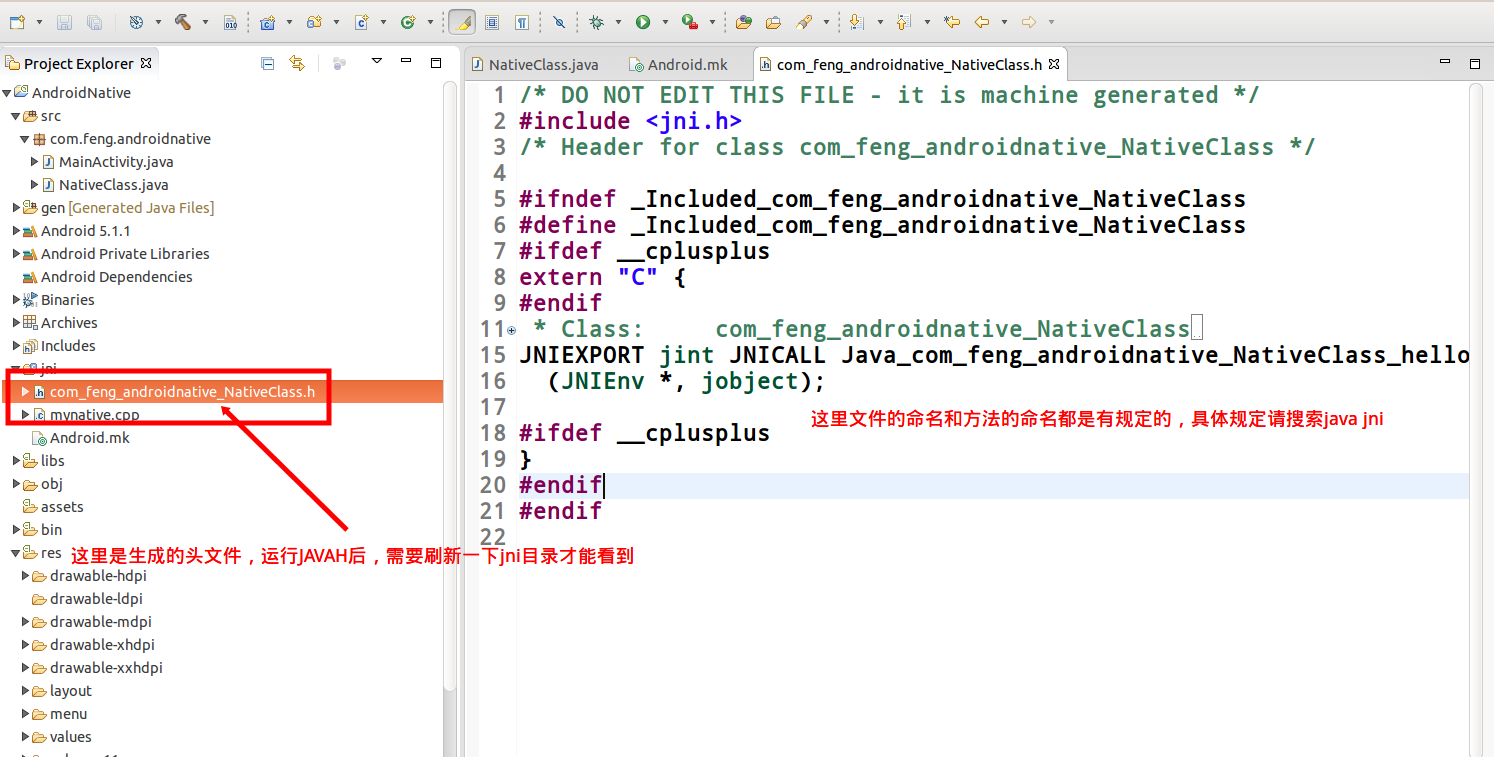Minimize the Project Explorer panel

click(x=406, y=62)
